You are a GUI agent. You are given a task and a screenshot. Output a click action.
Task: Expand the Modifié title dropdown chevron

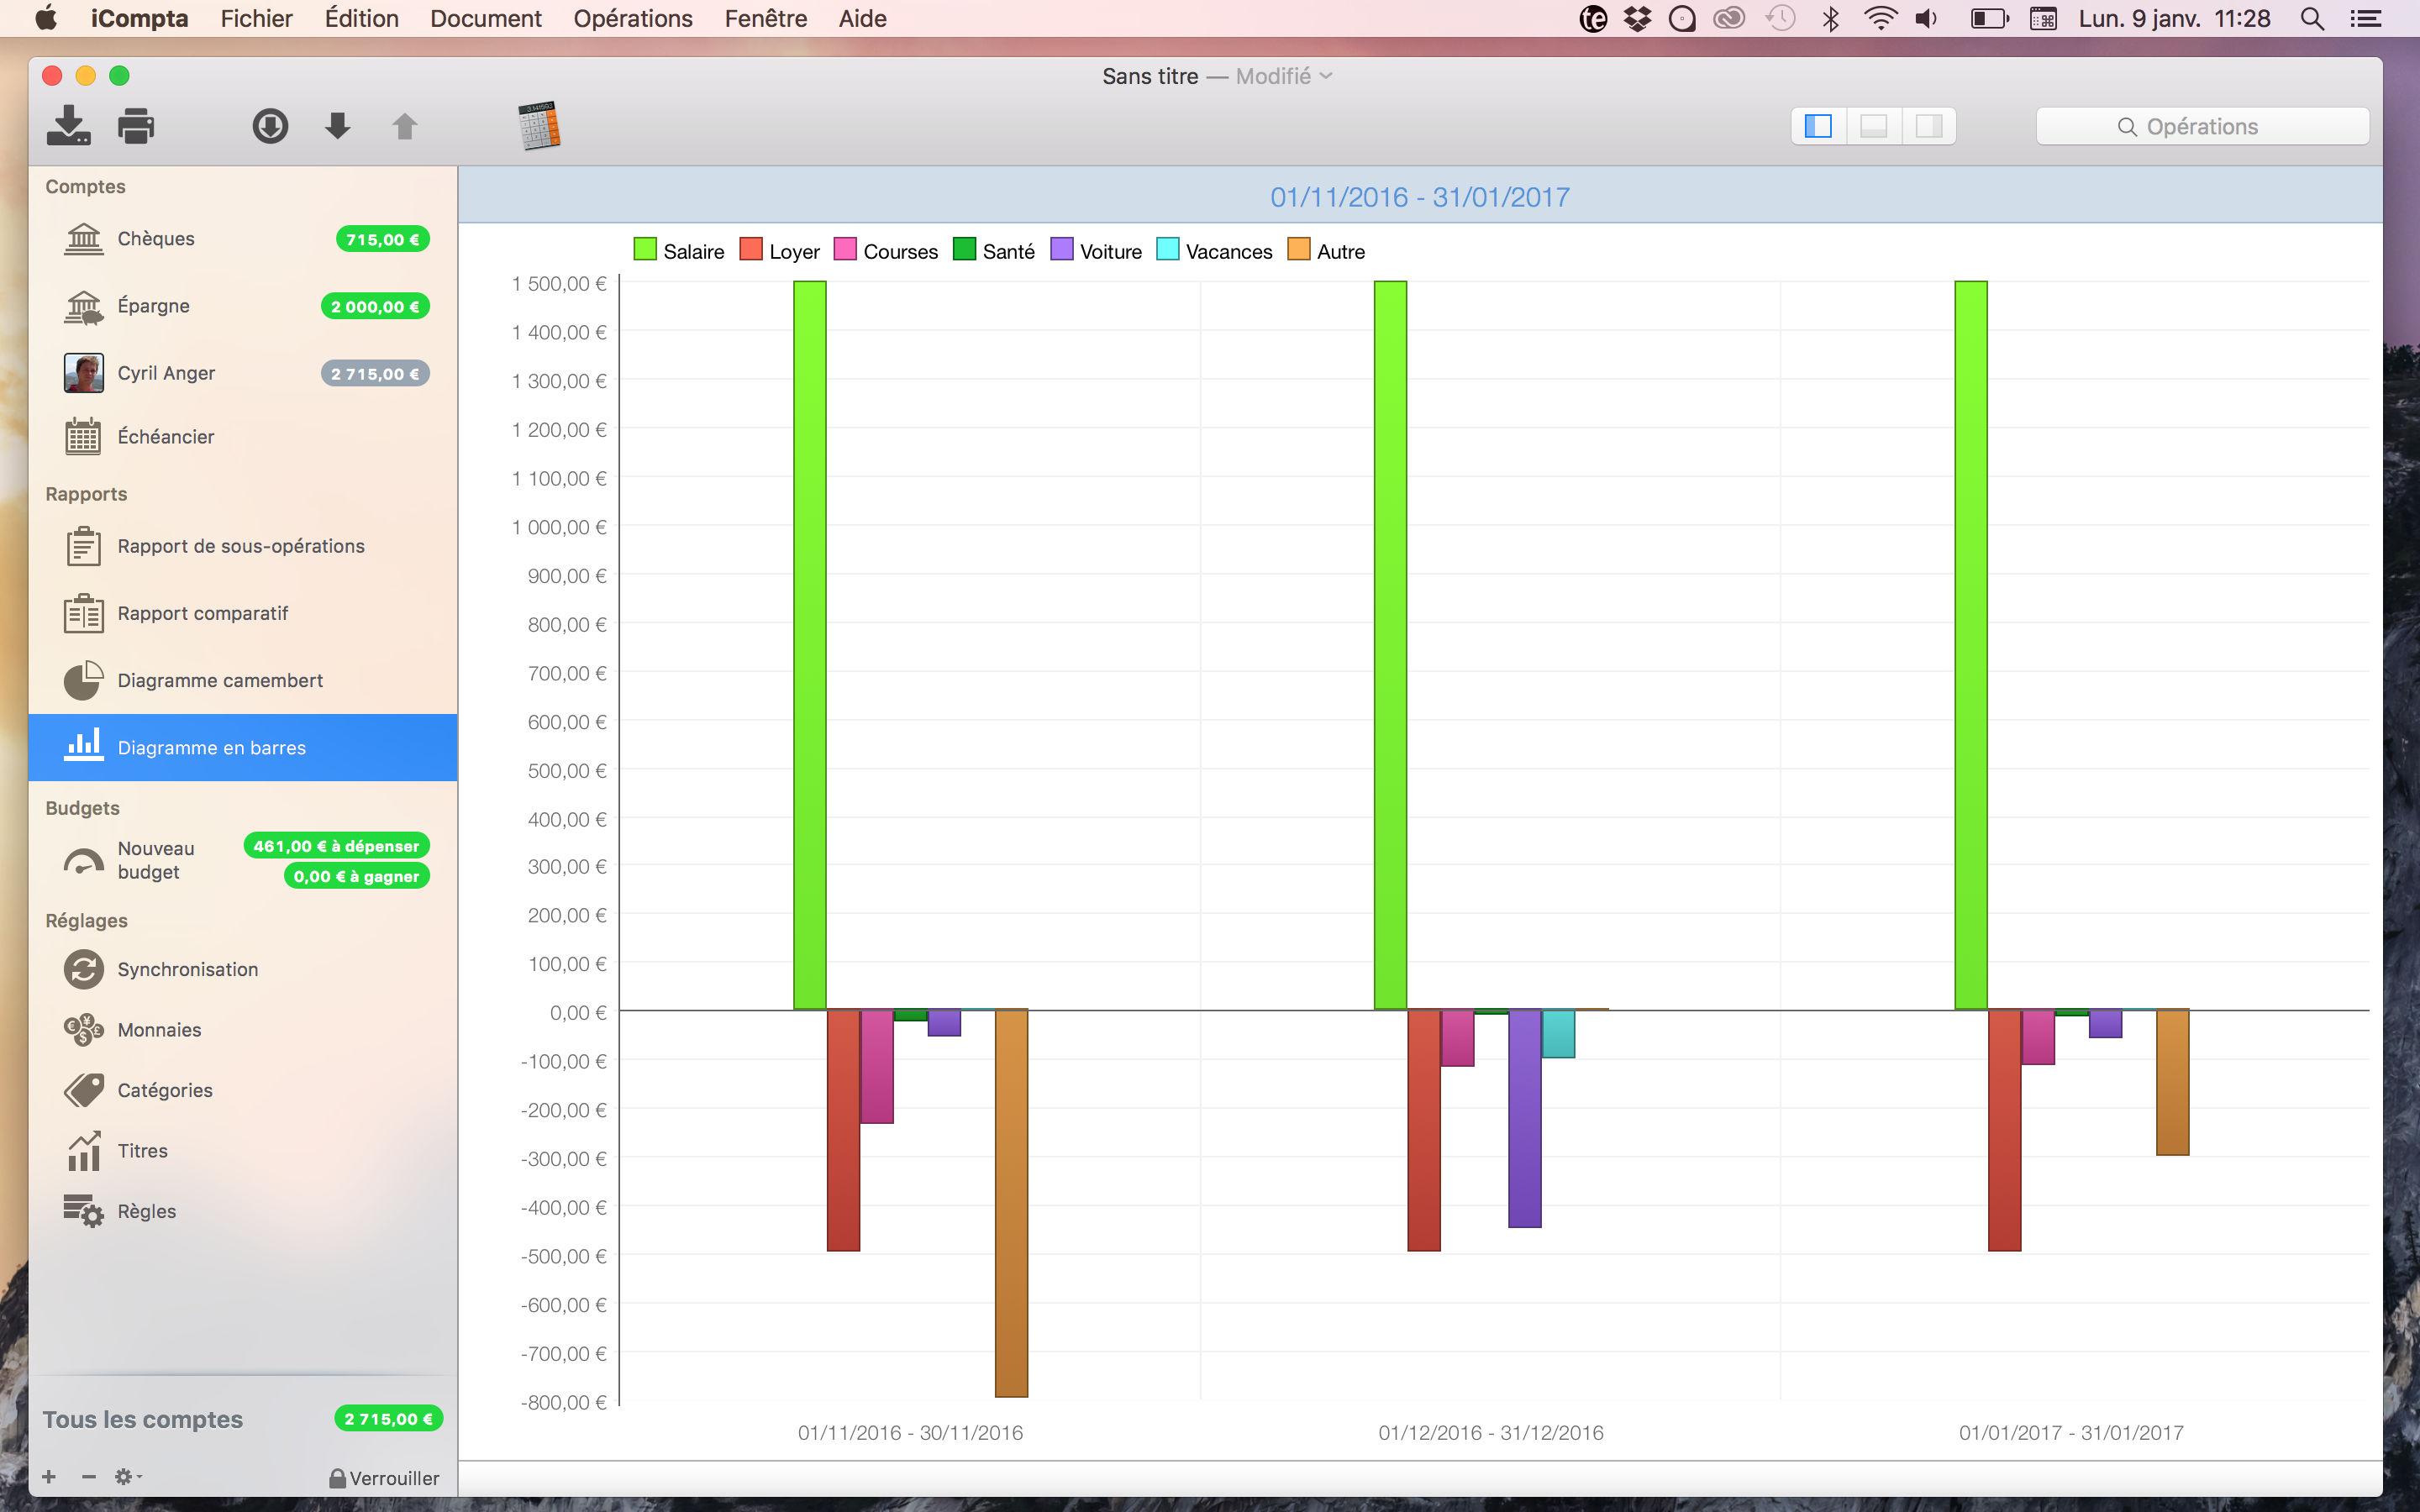(x=1326, y=76)
